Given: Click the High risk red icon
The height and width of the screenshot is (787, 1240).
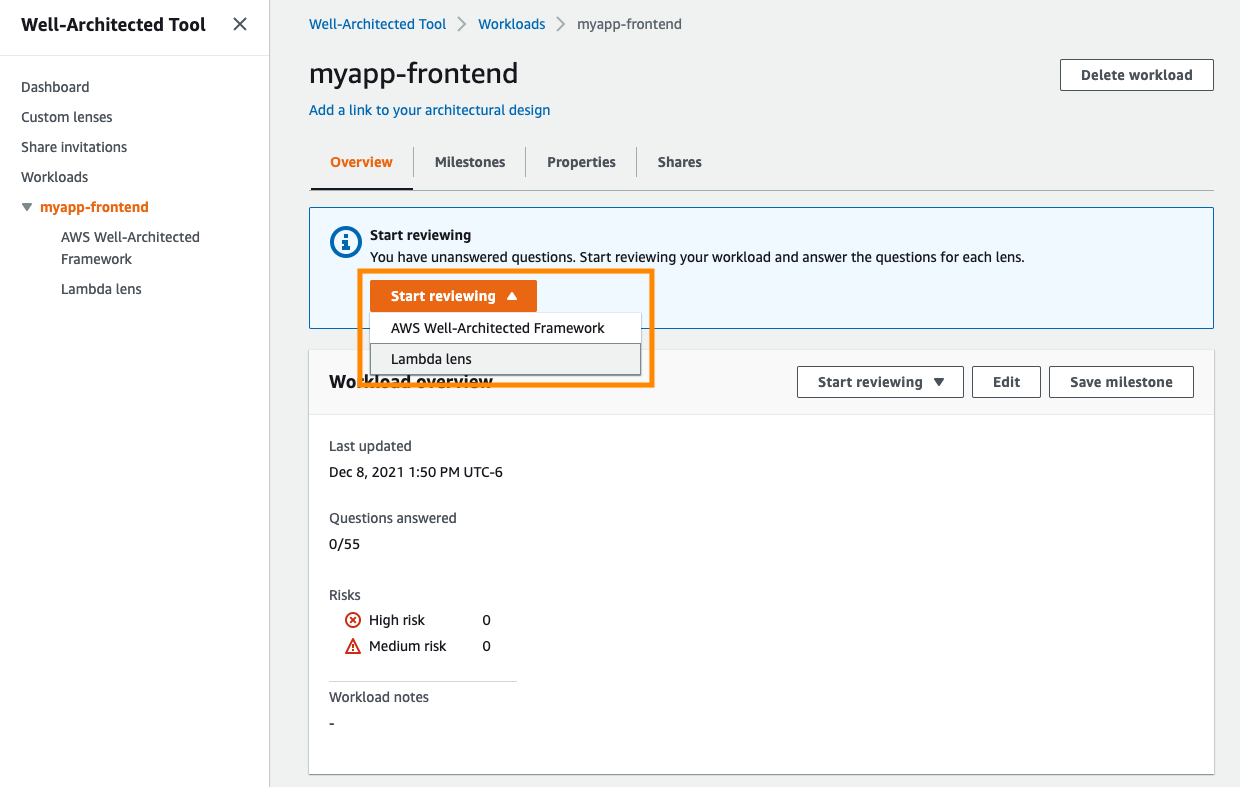Looking at the screenshot, I should click(x=352, y=620).
